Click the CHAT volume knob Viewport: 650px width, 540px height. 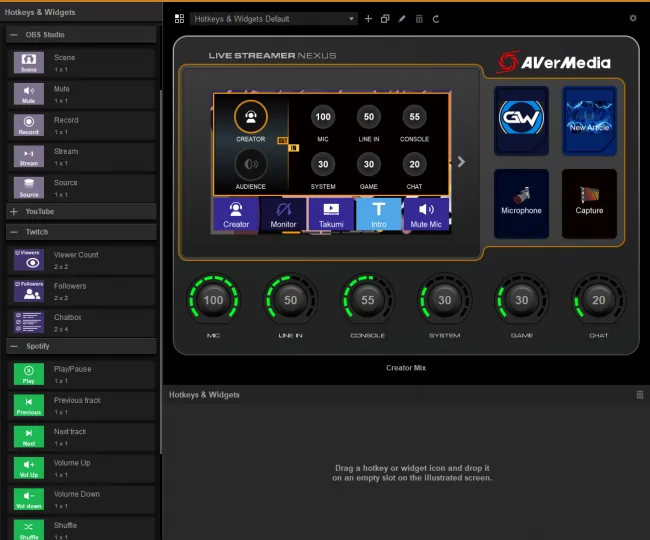(599, 300)
